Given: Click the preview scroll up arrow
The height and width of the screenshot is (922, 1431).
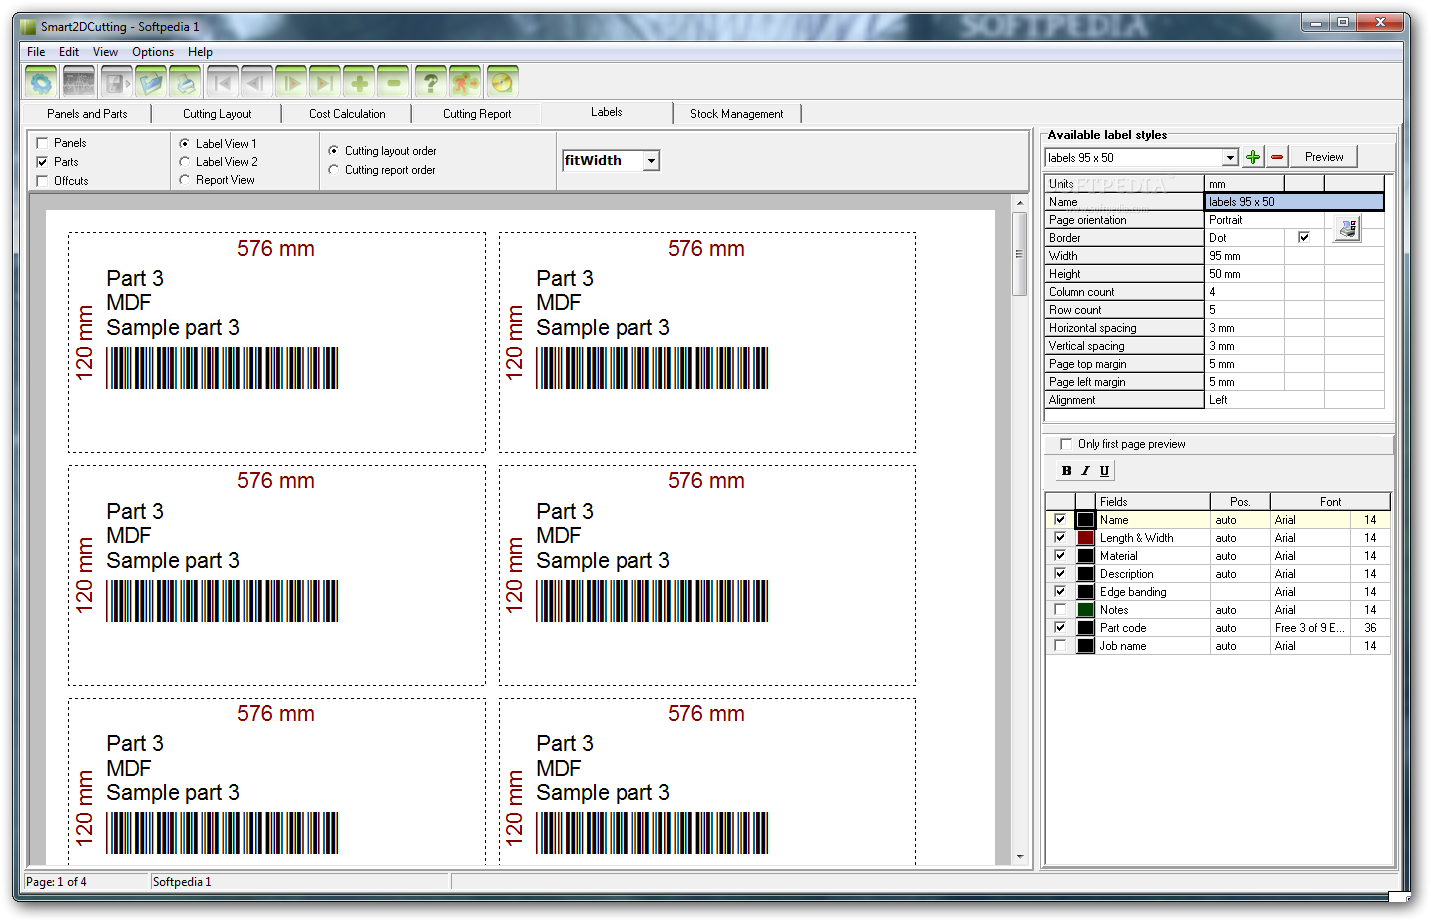Looking at the screenshot, I should [1020, 203].
